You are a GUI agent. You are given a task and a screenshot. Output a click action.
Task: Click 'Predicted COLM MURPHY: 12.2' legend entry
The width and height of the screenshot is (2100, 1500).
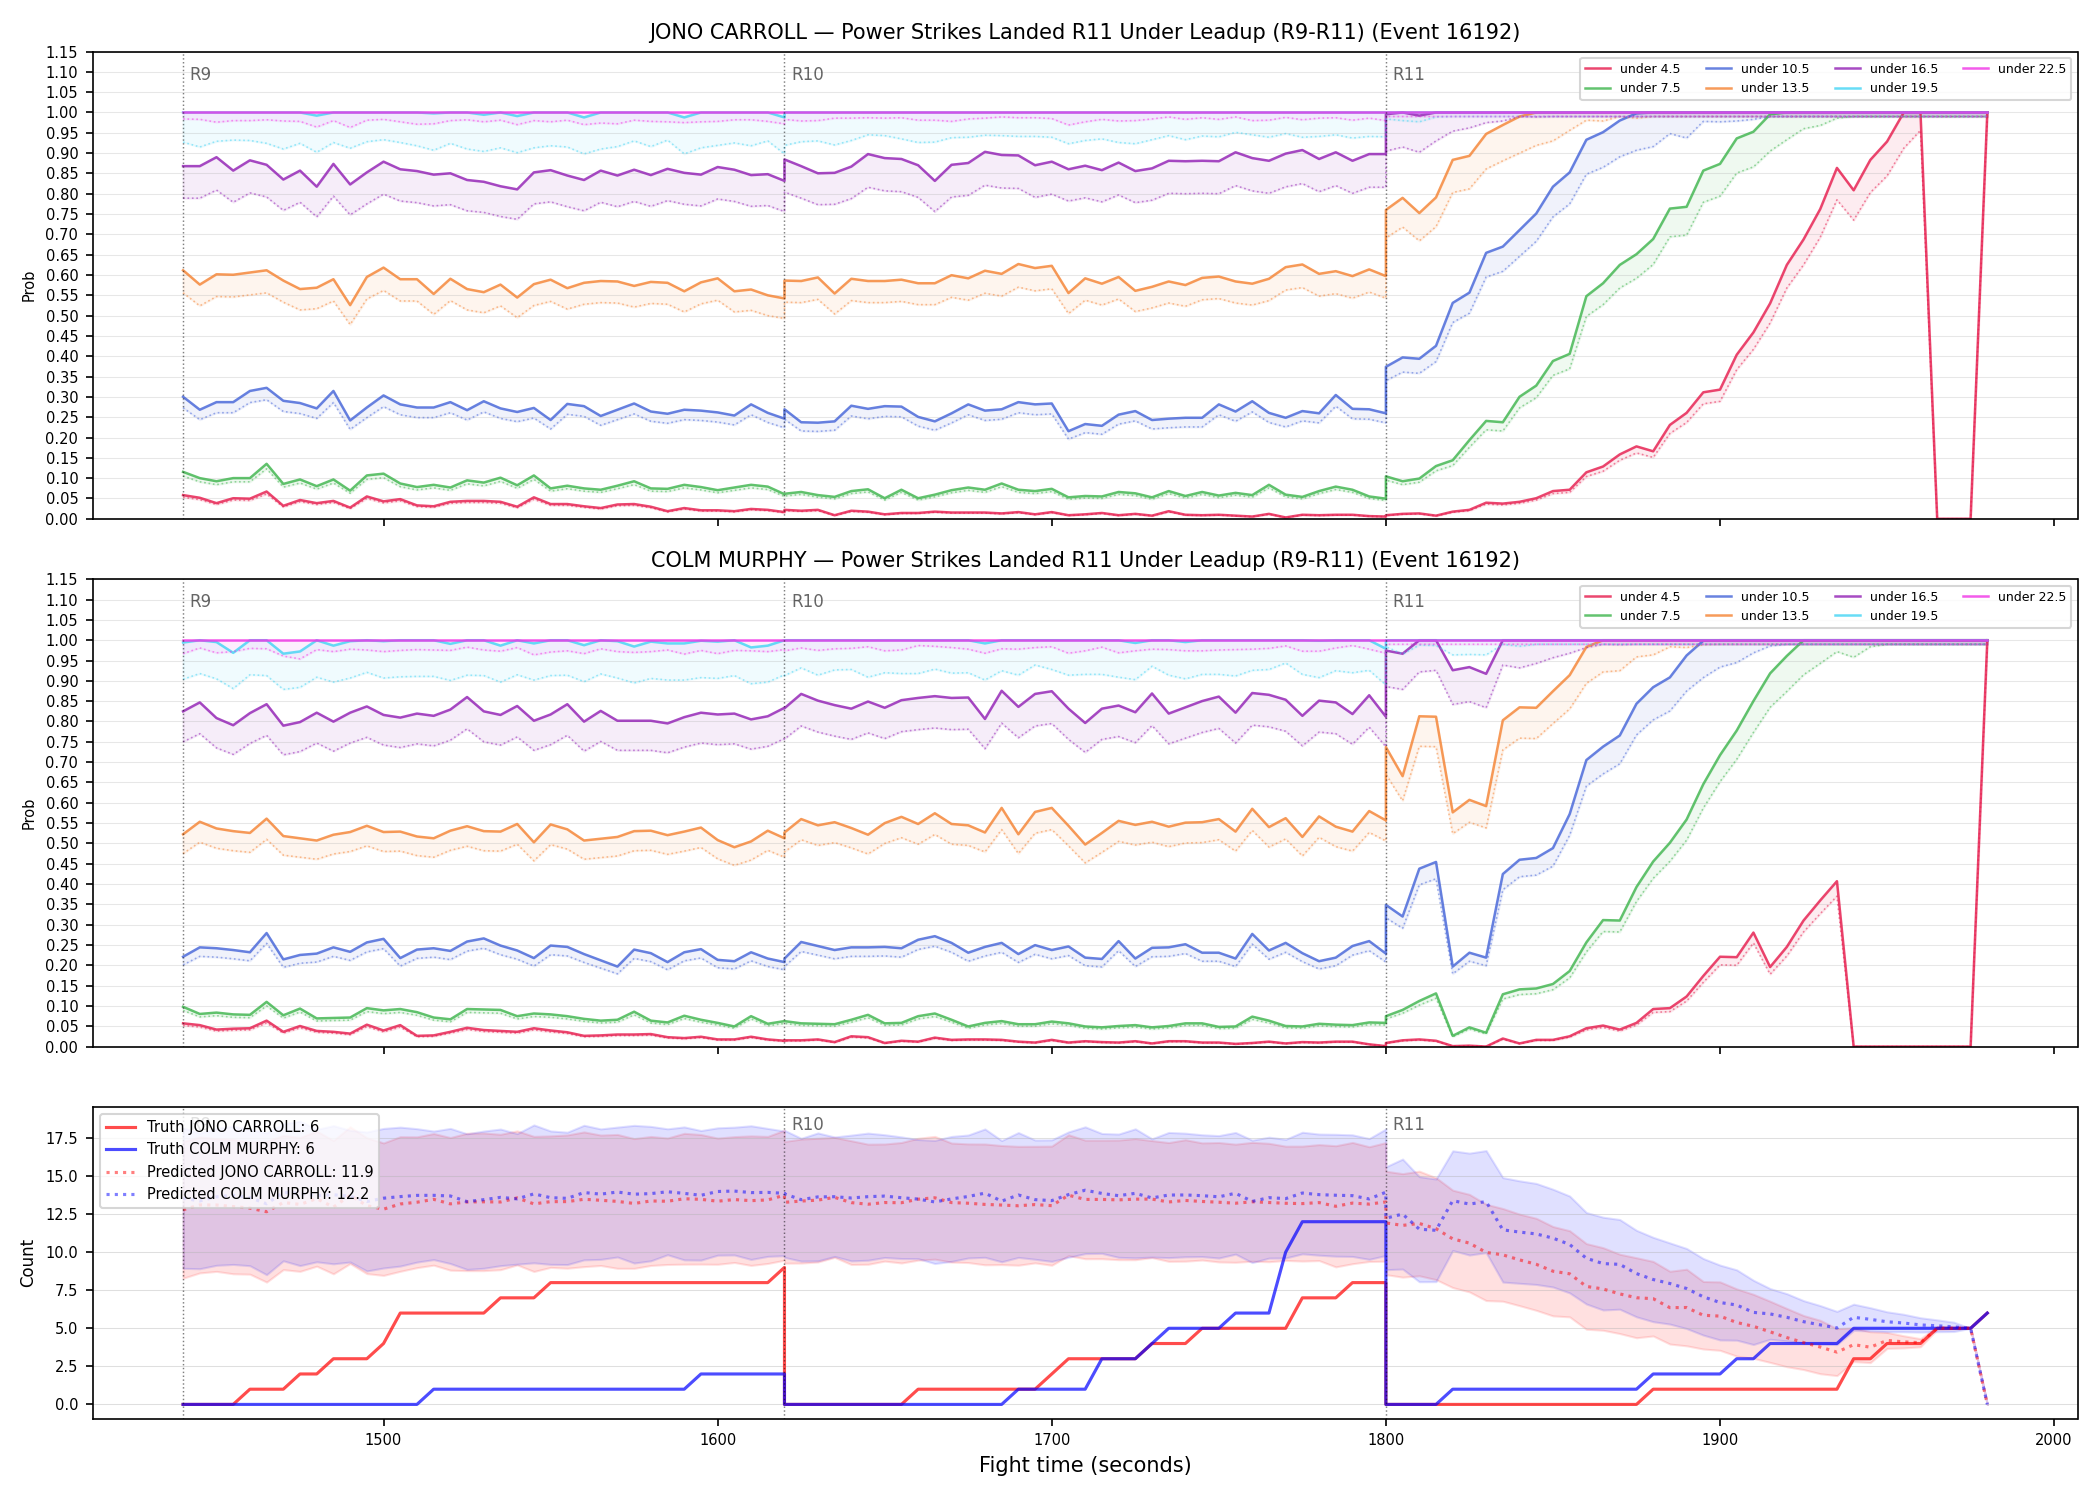[237, 1194]
